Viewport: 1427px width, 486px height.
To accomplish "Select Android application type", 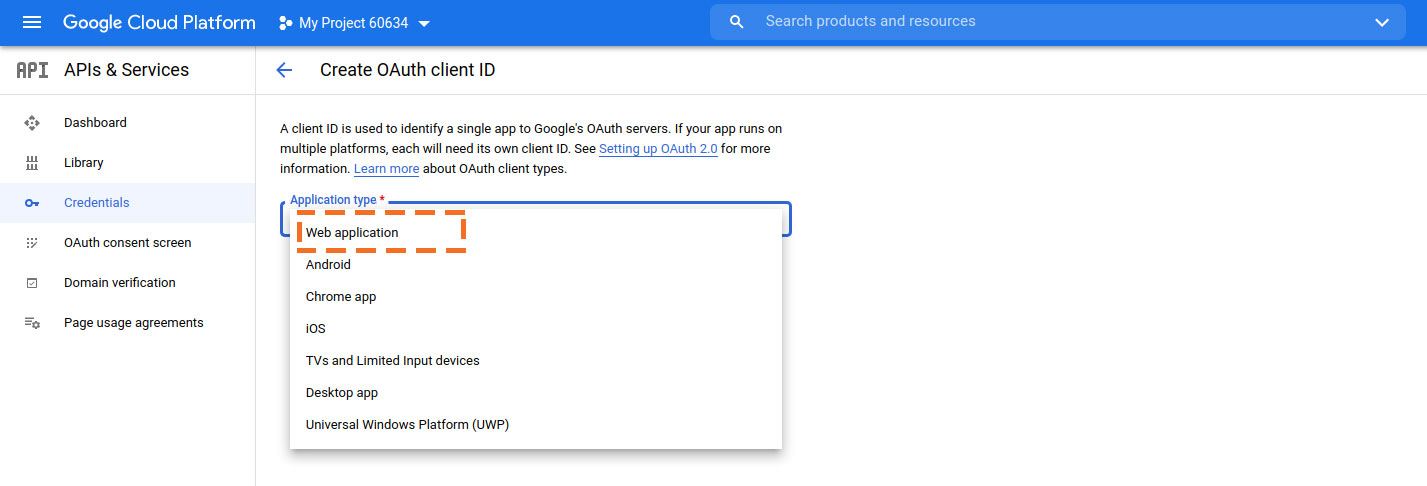I will [536, 265].
